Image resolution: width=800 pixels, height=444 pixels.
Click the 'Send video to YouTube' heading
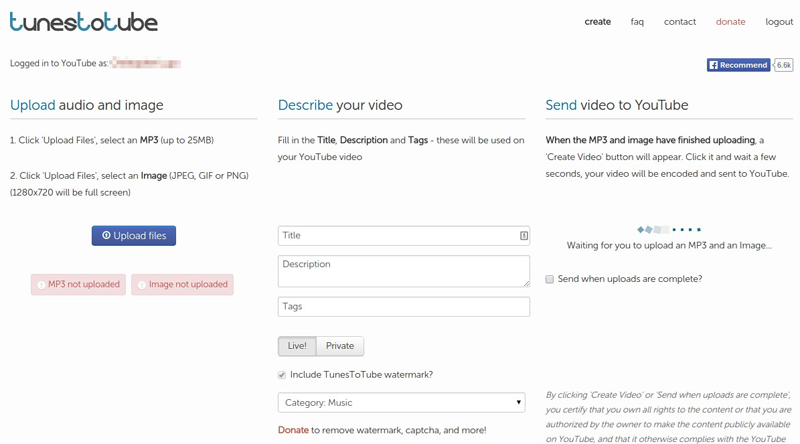[617, 105]
